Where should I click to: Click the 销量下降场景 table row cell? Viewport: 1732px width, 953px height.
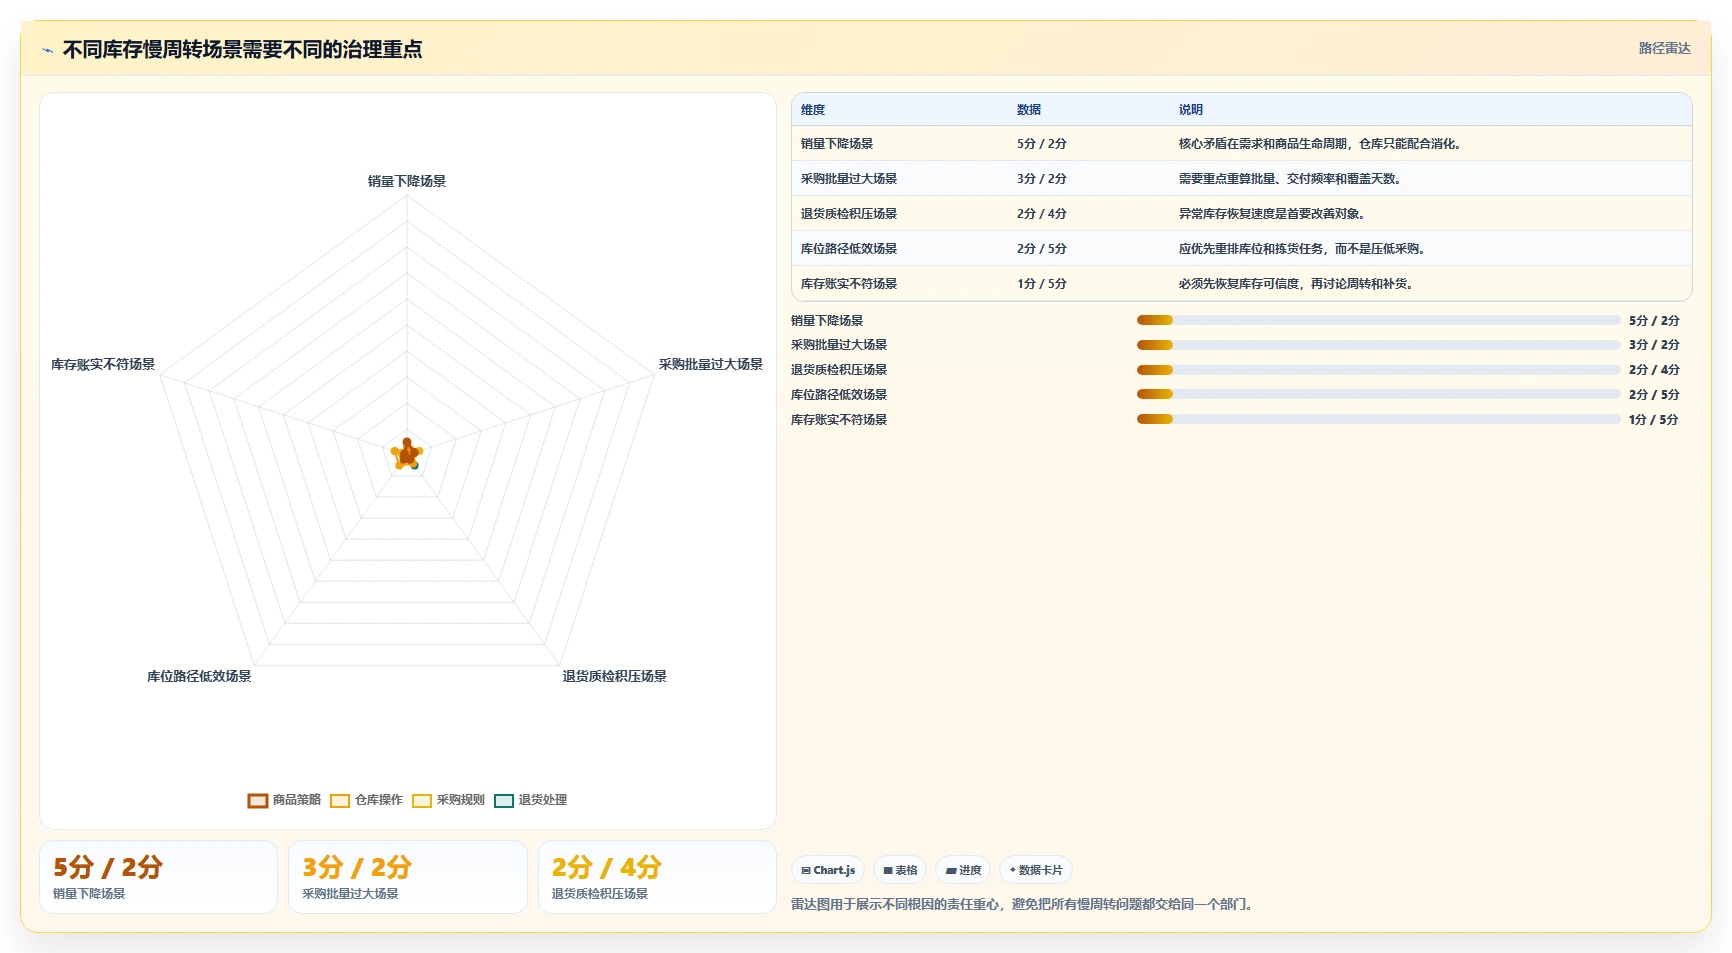click(837, 144)
